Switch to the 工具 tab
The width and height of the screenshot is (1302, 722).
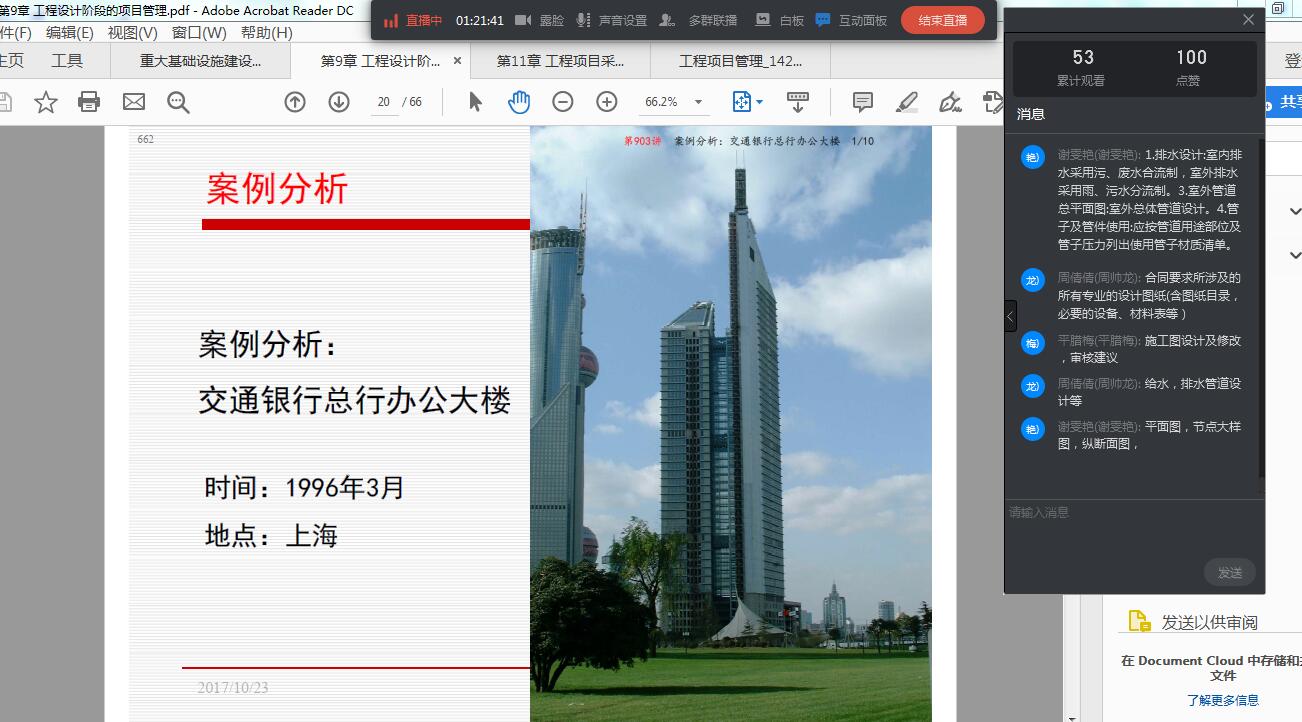(67, 61)
